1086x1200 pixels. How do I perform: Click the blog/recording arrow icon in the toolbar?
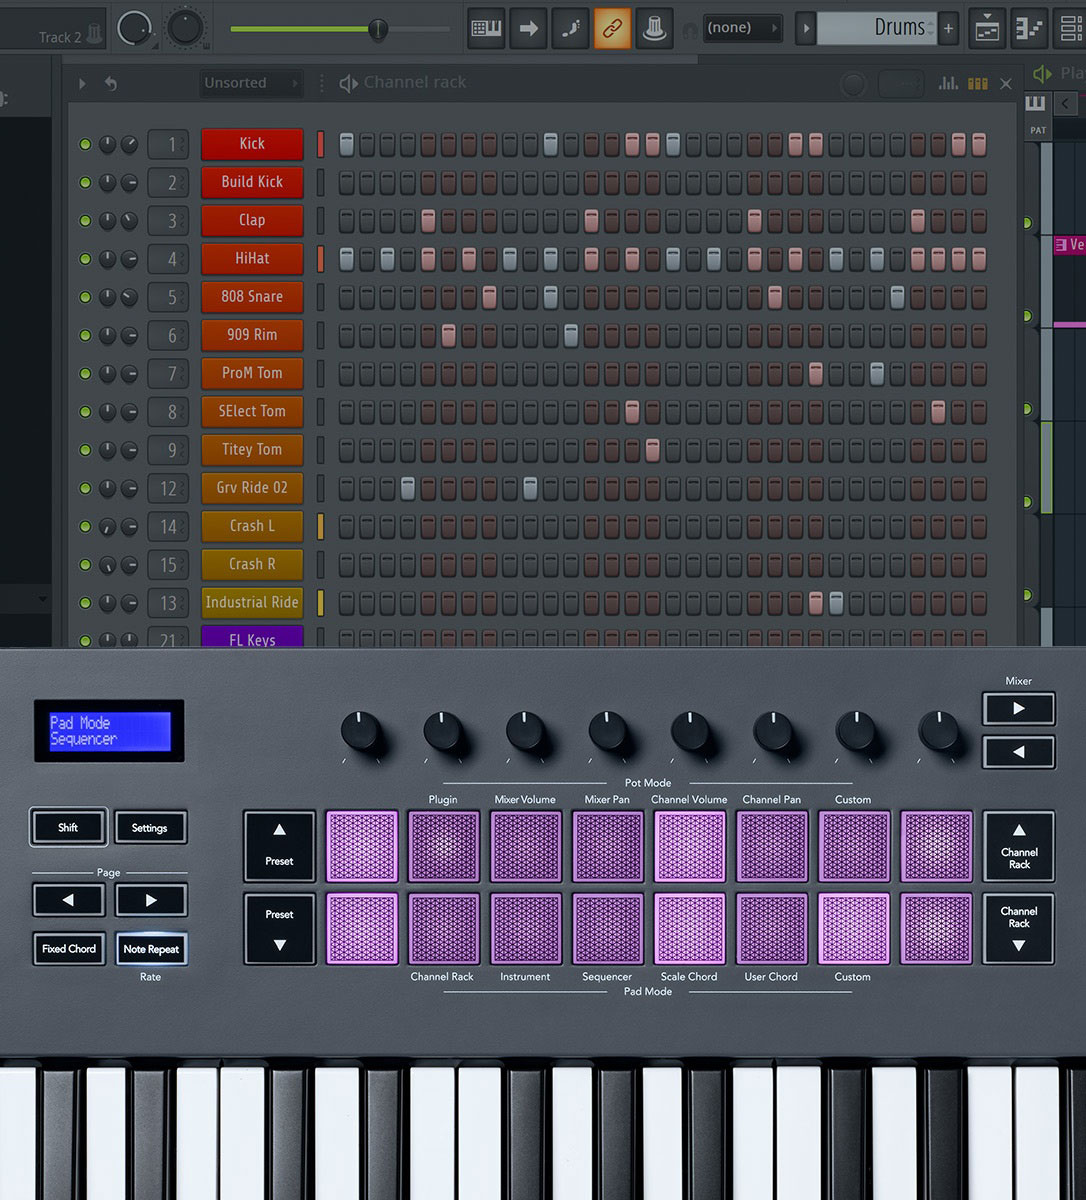(528, 27)
